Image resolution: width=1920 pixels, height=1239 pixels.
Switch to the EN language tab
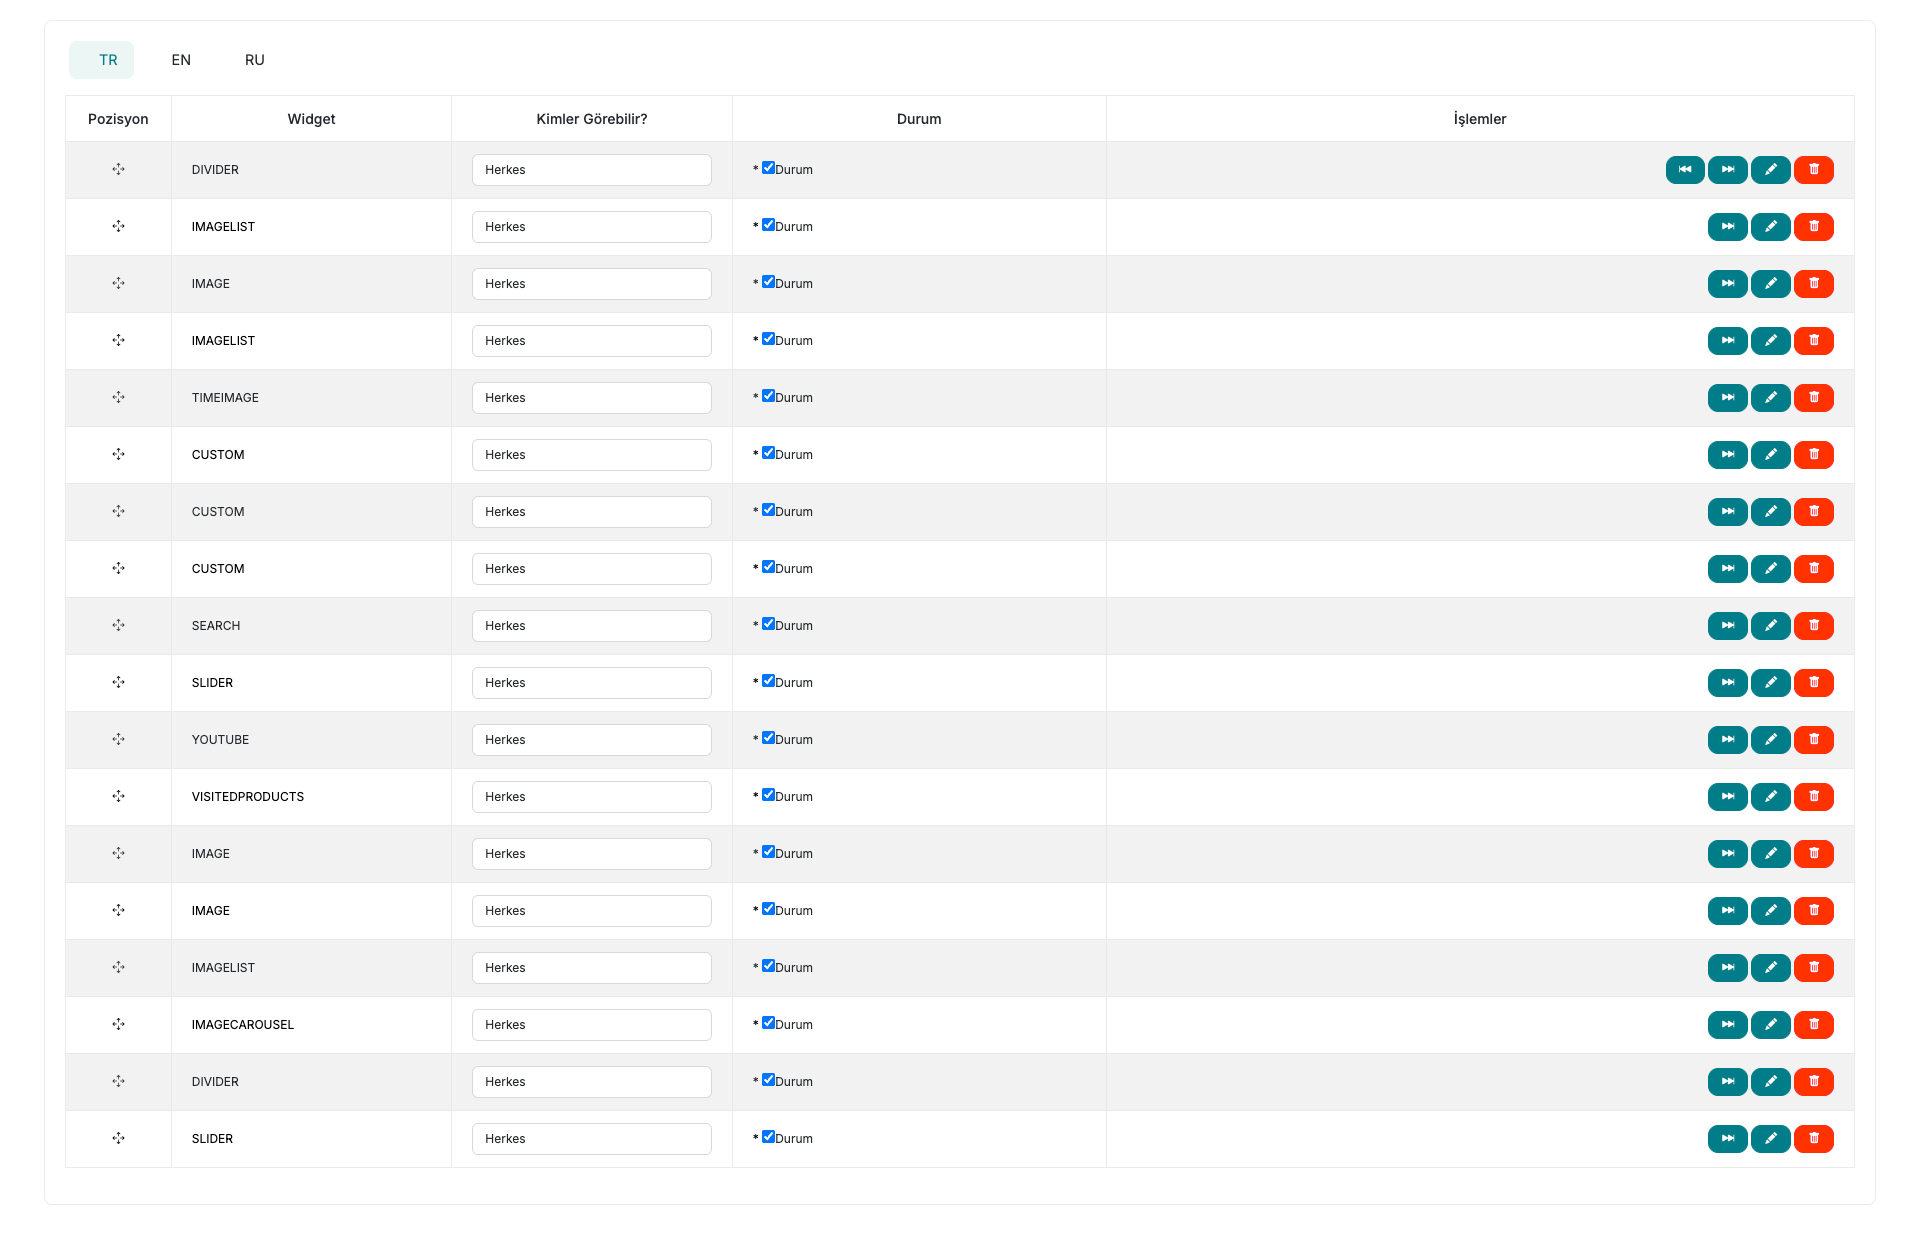[x=181, y=60]
